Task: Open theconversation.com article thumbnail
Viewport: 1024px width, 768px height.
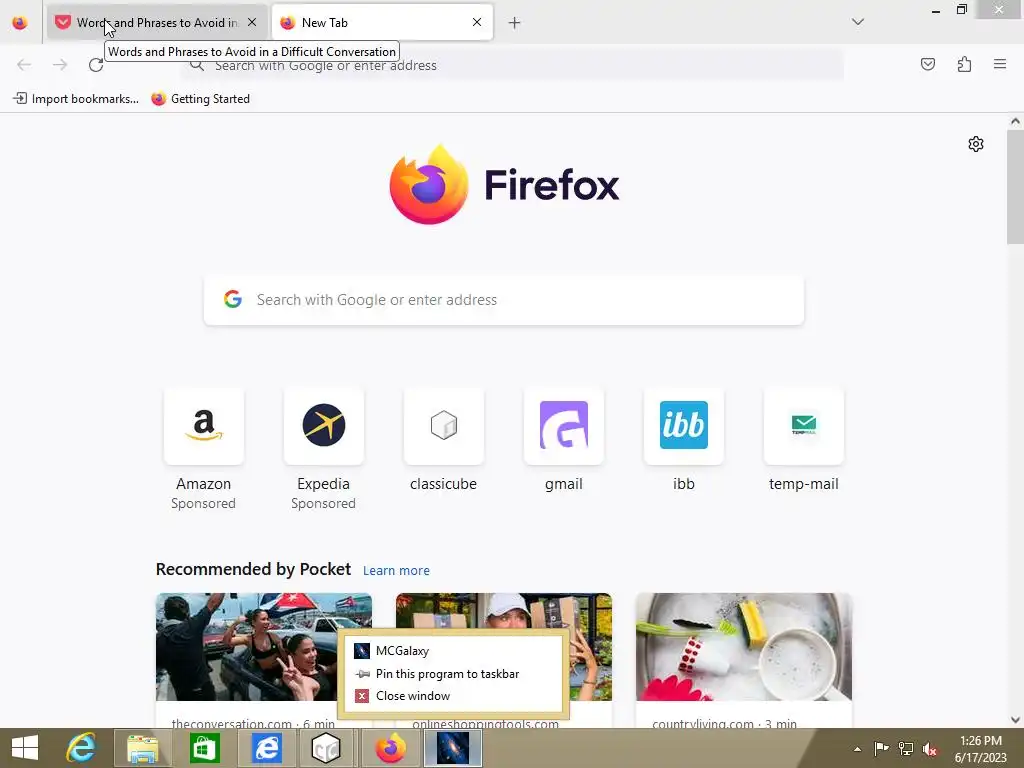Action: coord(264,647)
